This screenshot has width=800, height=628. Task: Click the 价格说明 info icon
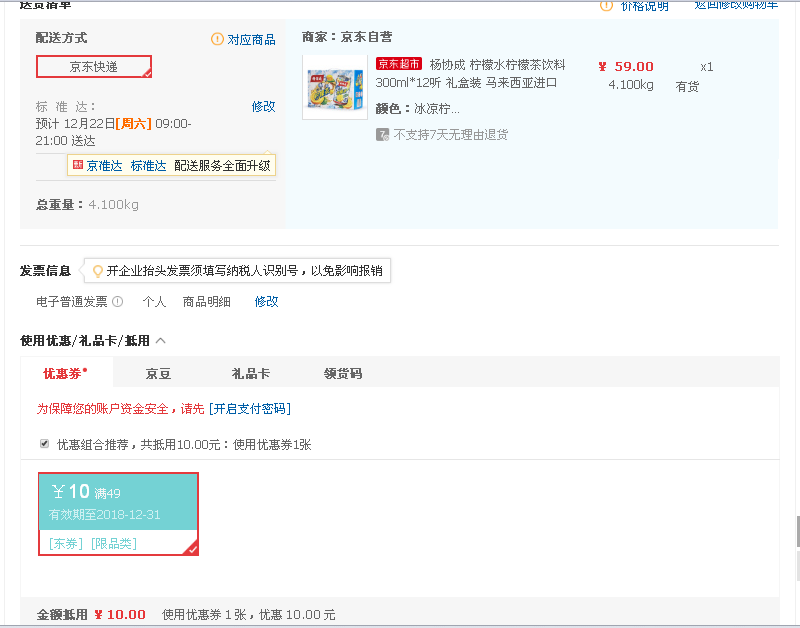pos(605,6)
